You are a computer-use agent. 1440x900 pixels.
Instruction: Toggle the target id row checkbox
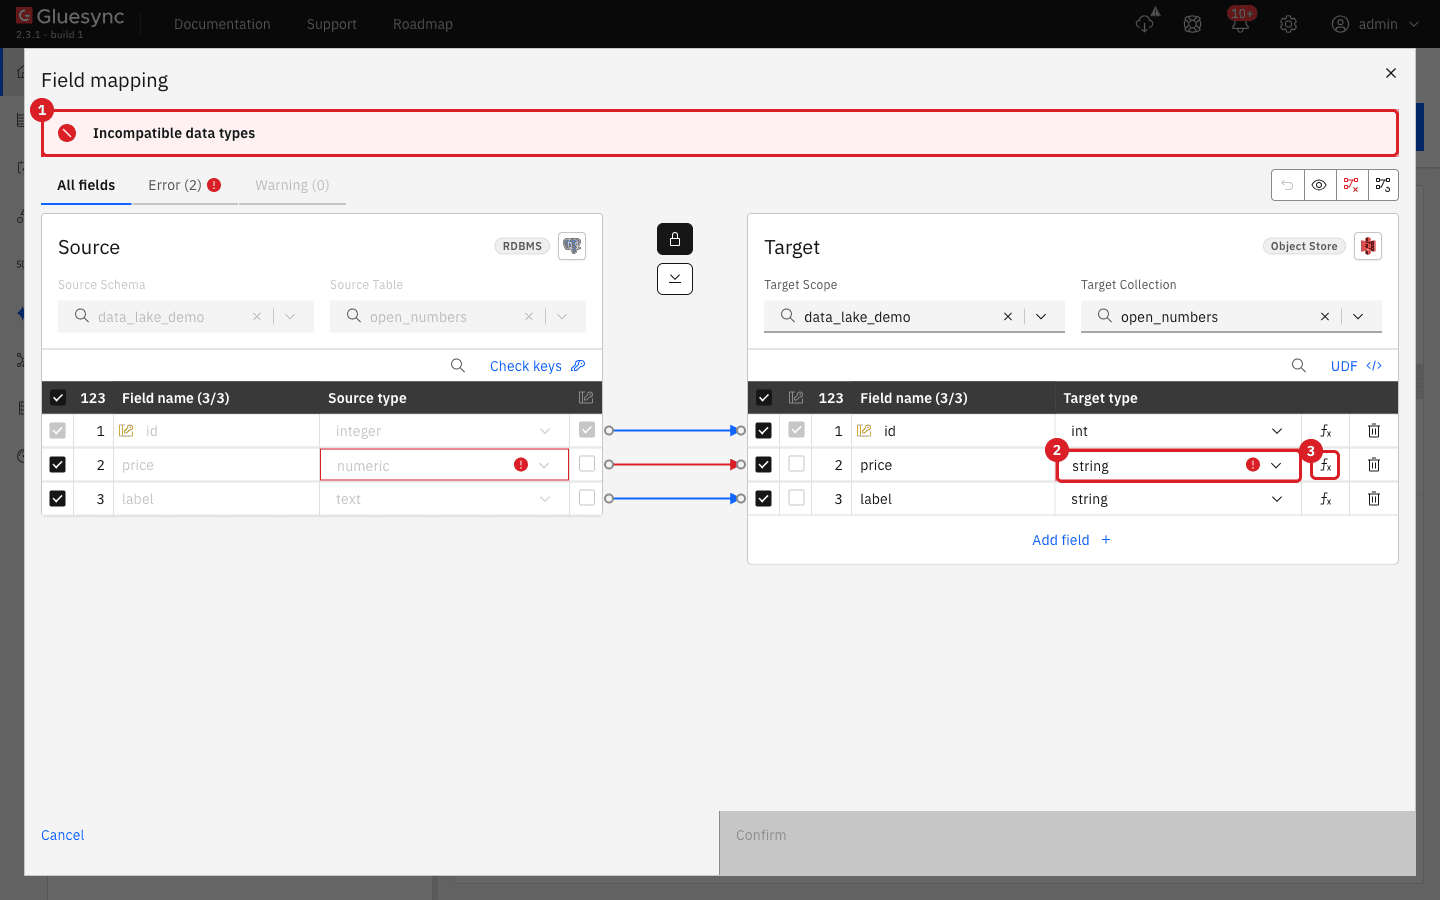(x=764, y=431)
